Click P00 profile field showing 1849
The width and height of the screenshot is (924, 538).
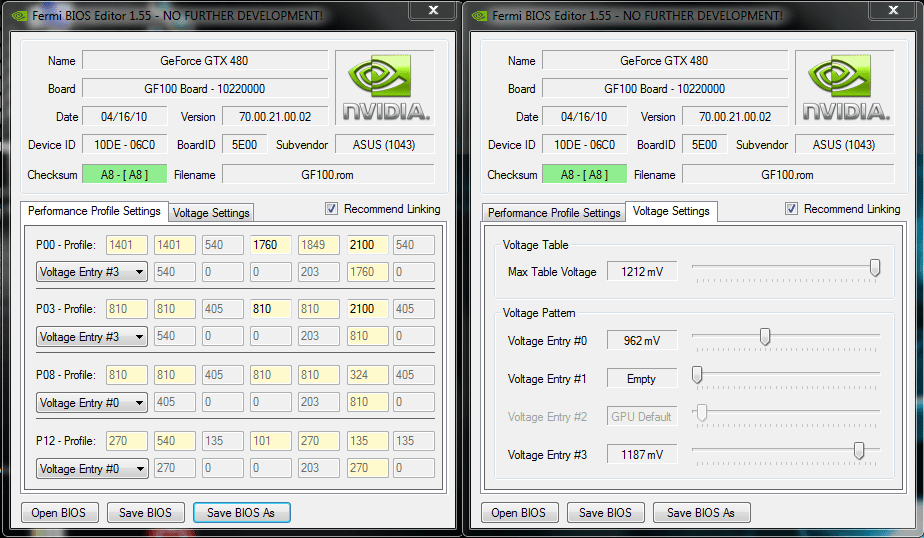319,245
